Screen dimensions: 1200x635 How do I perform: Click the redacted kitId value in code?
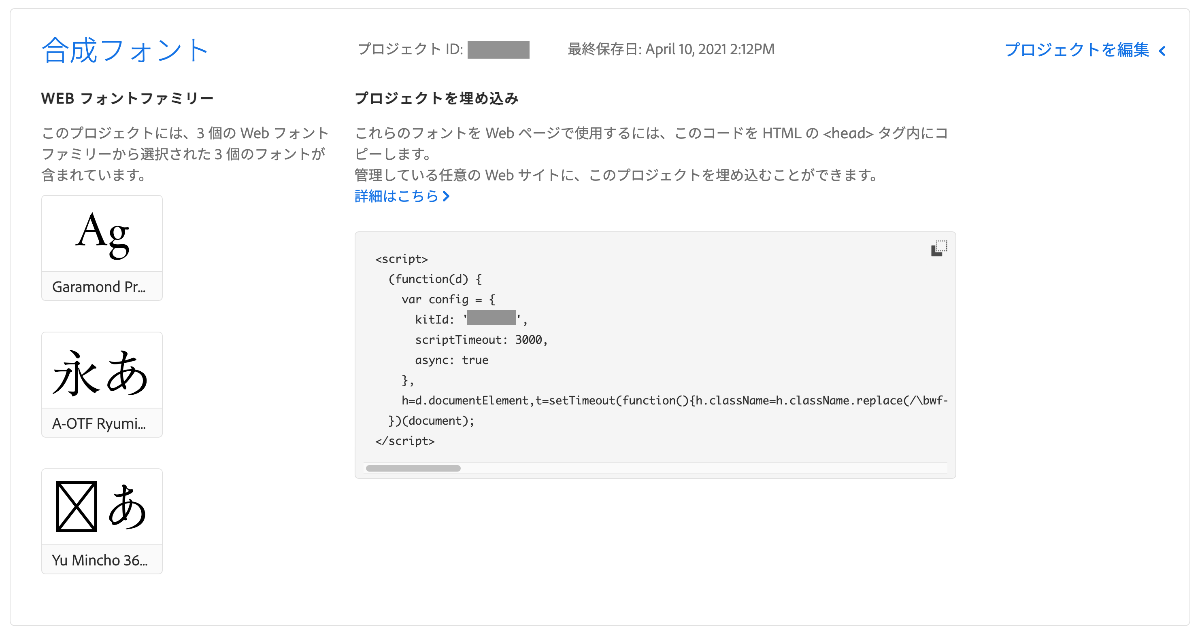tap(491, 319)
